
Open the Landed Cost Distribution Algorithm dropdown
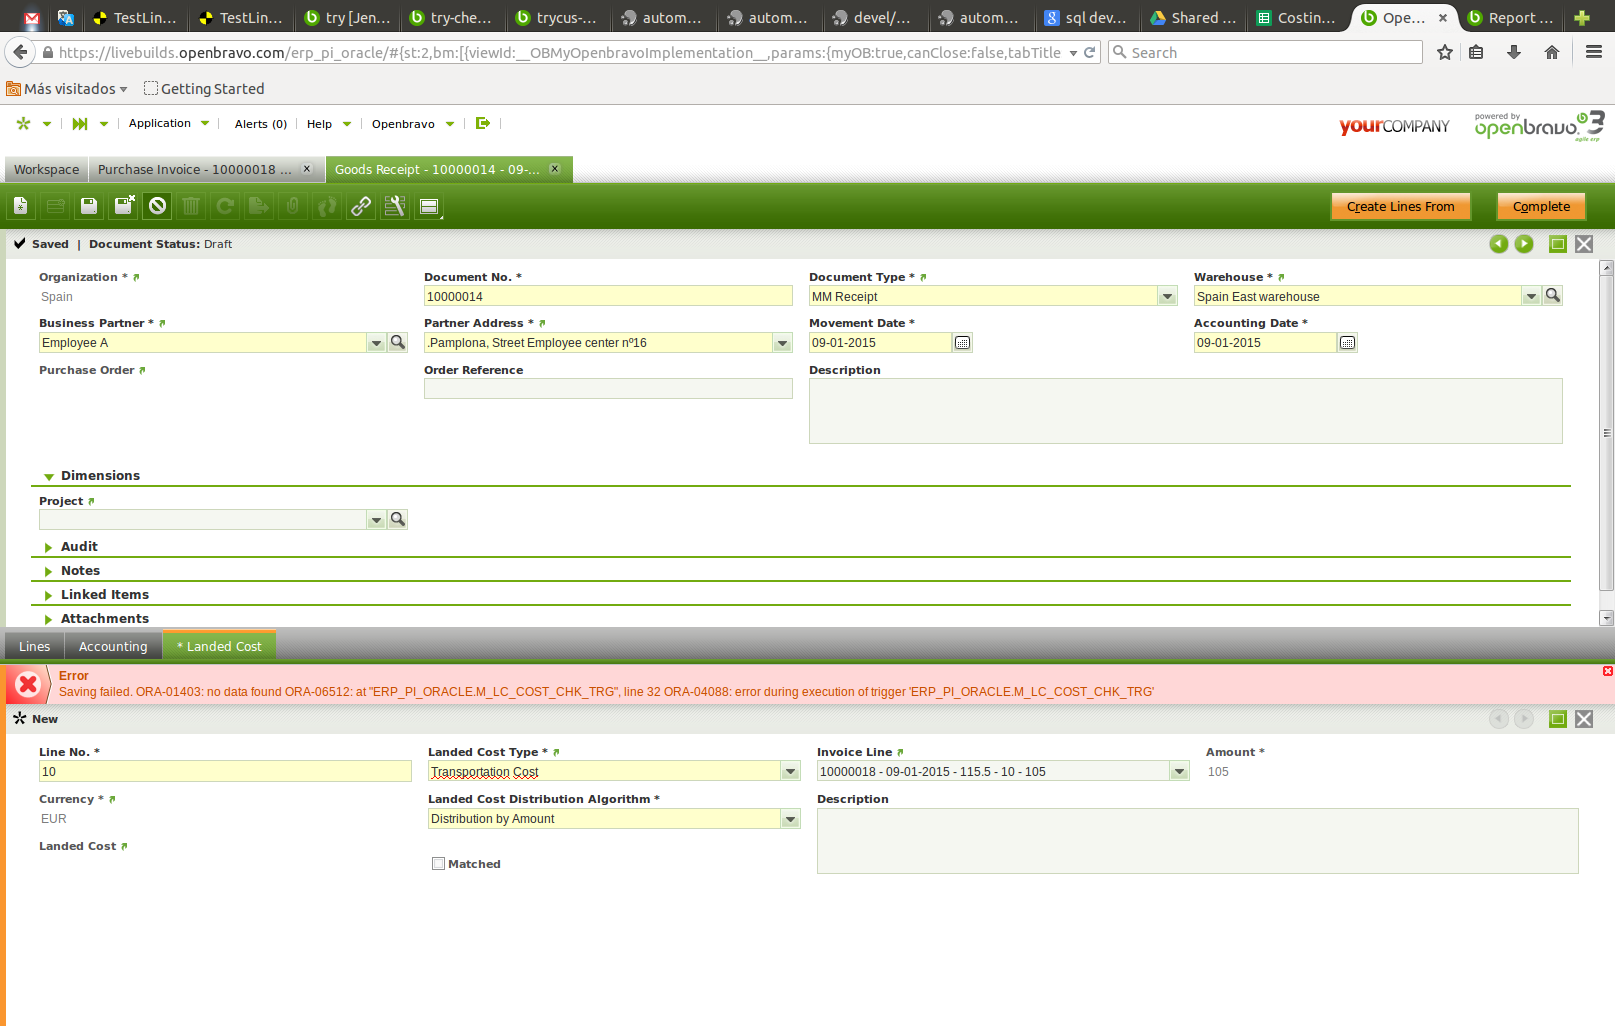(x=790, y=819)
